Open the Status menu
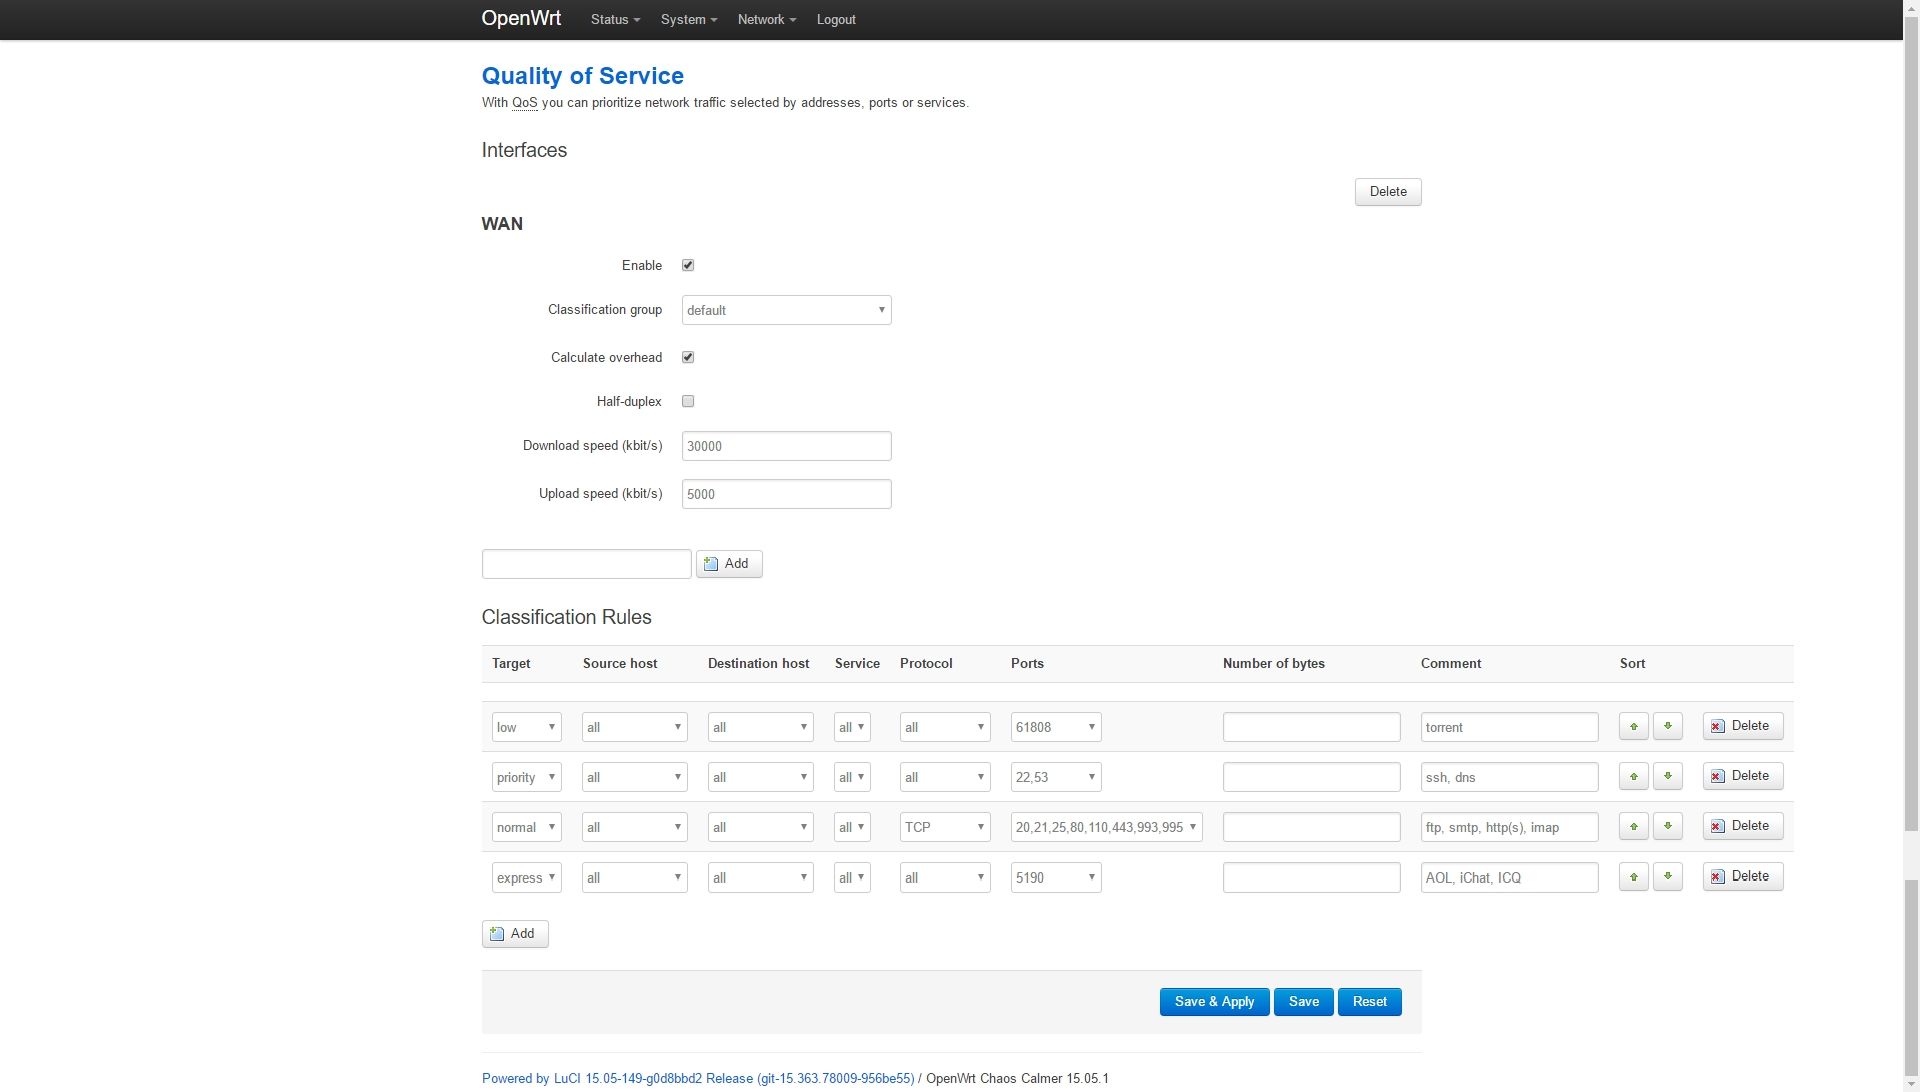 coord(615,20)
